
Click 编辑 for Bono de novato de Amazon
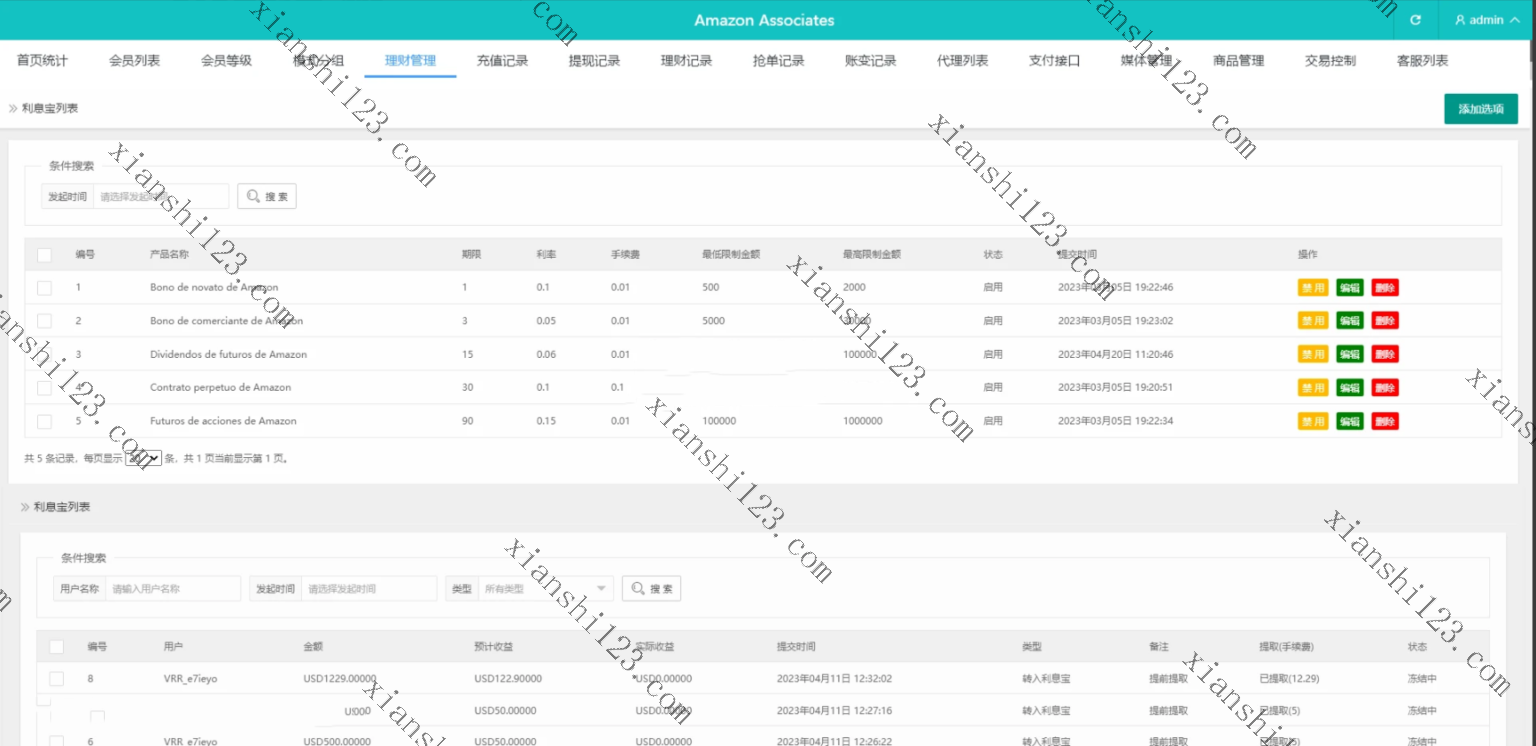pos(1350,288)
